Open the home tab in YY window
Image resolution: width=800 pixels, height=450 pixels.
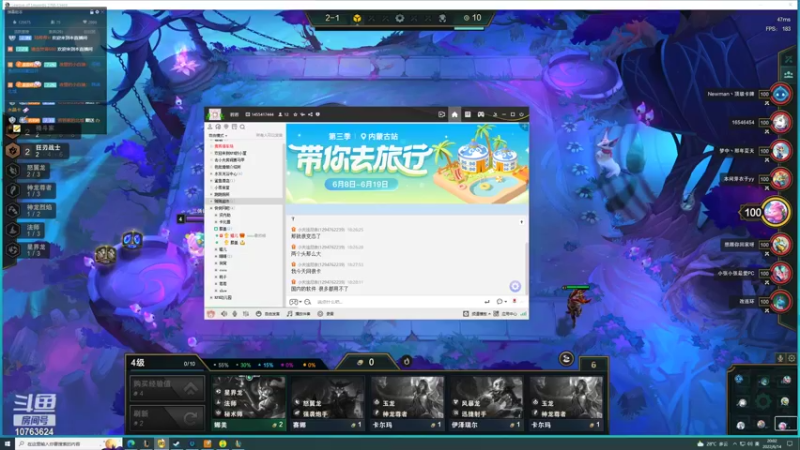tap(454, 114)
